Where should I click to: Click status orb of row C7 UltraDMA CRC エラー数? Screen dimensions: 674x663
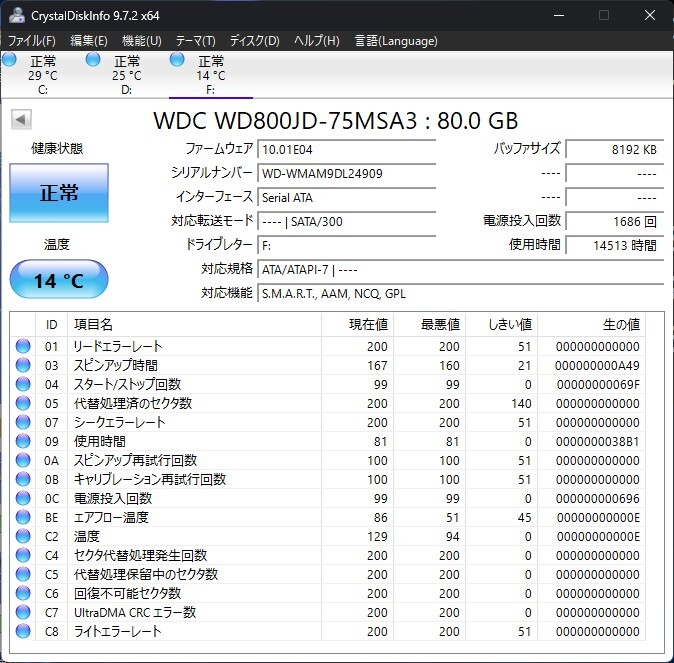point(23,612)
